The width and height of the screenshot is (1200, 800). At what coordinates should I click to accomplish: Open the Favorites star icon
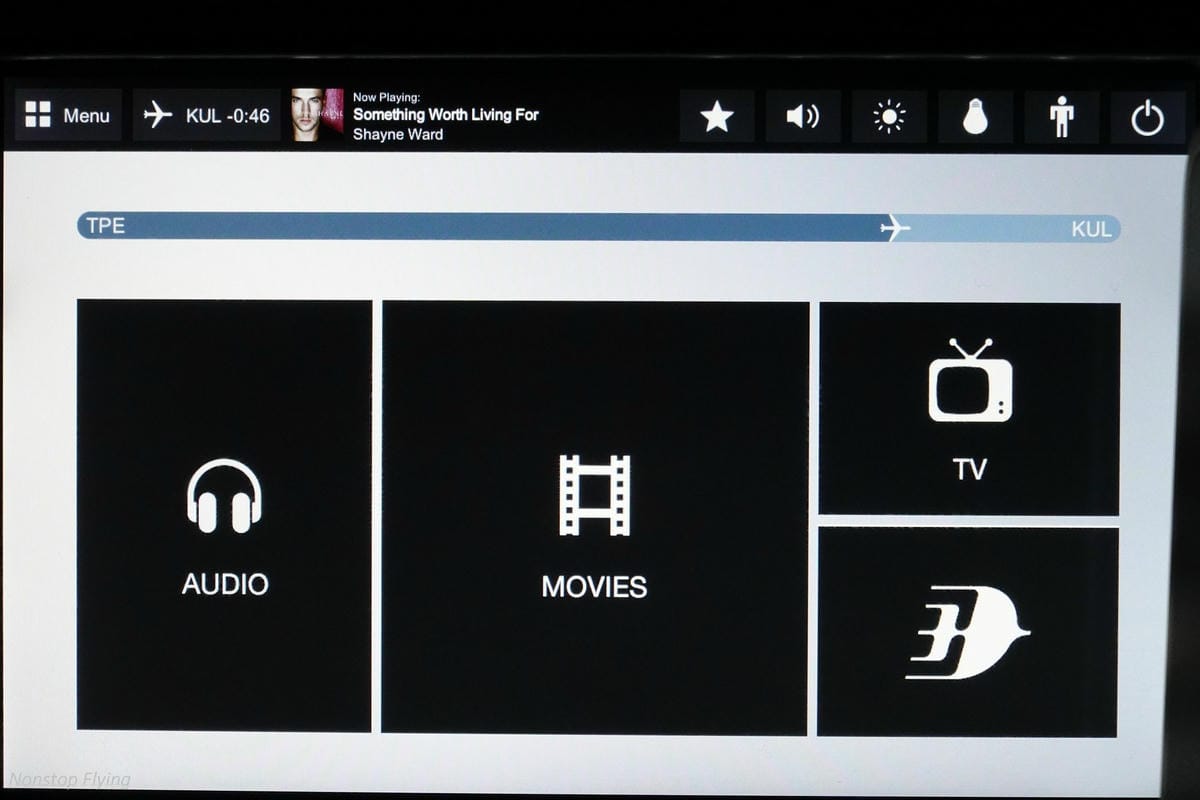(x=716, y=117)
